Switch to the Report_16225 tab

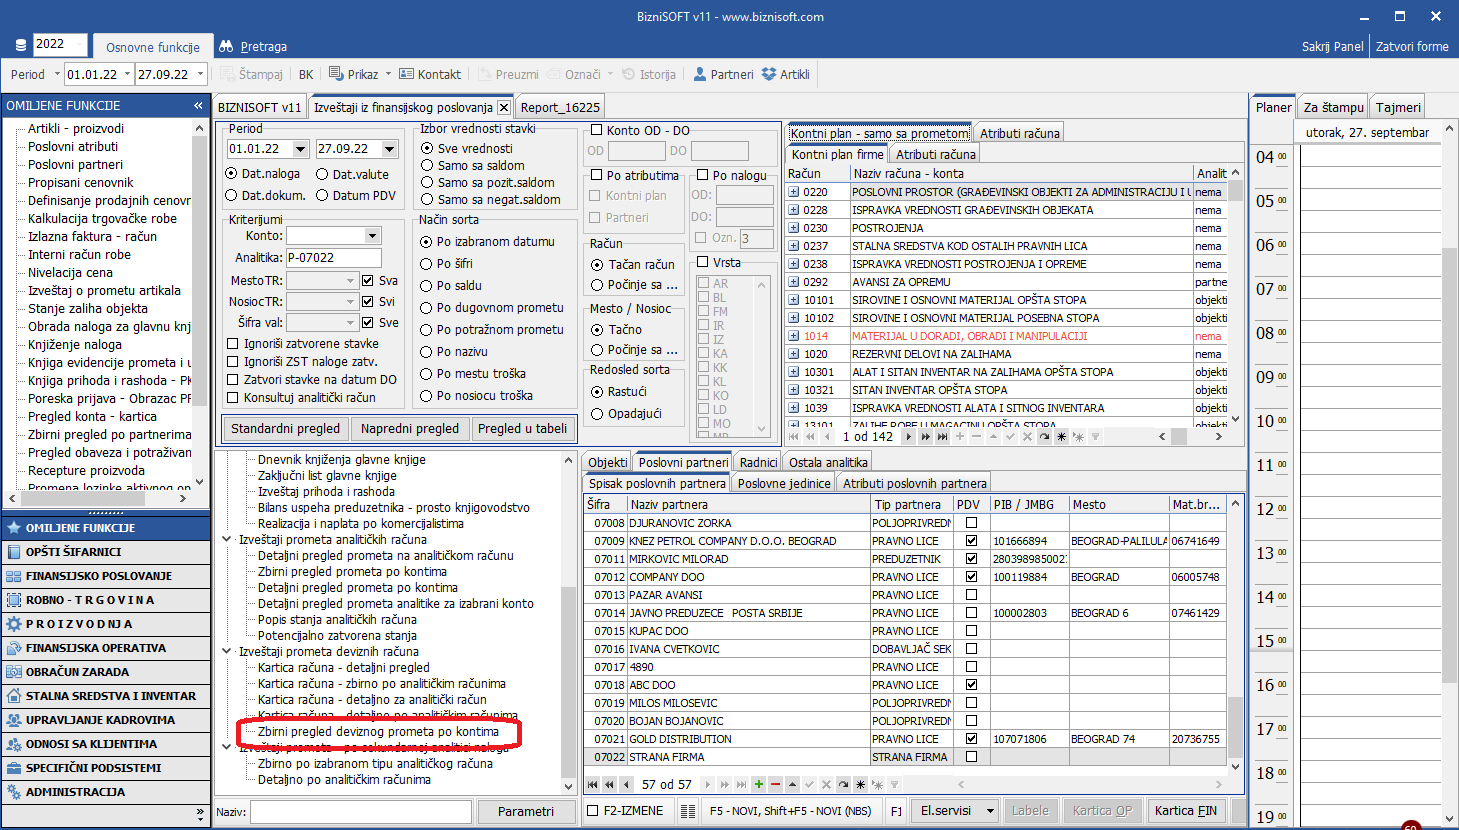pos(560,107)
